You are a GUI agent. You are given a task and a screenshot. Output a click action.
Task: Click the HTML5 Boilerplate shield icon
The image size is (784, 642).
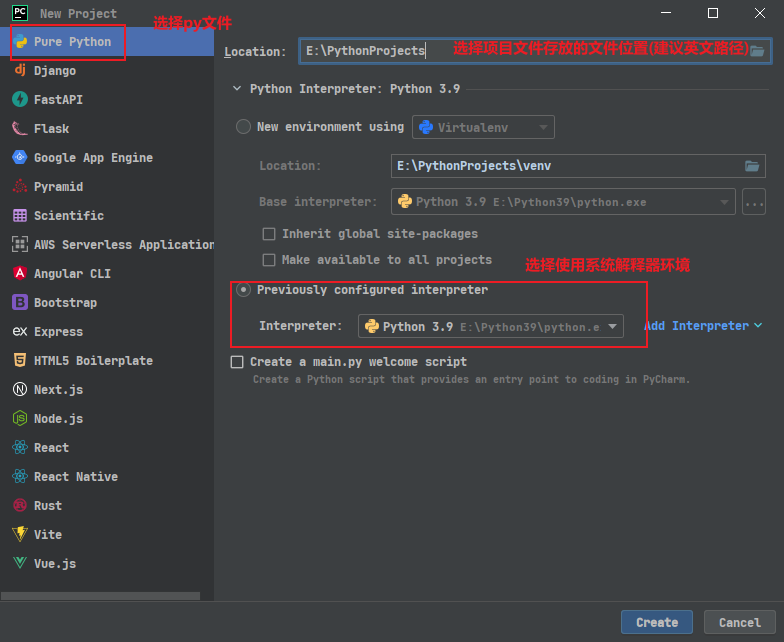(20, 360)
